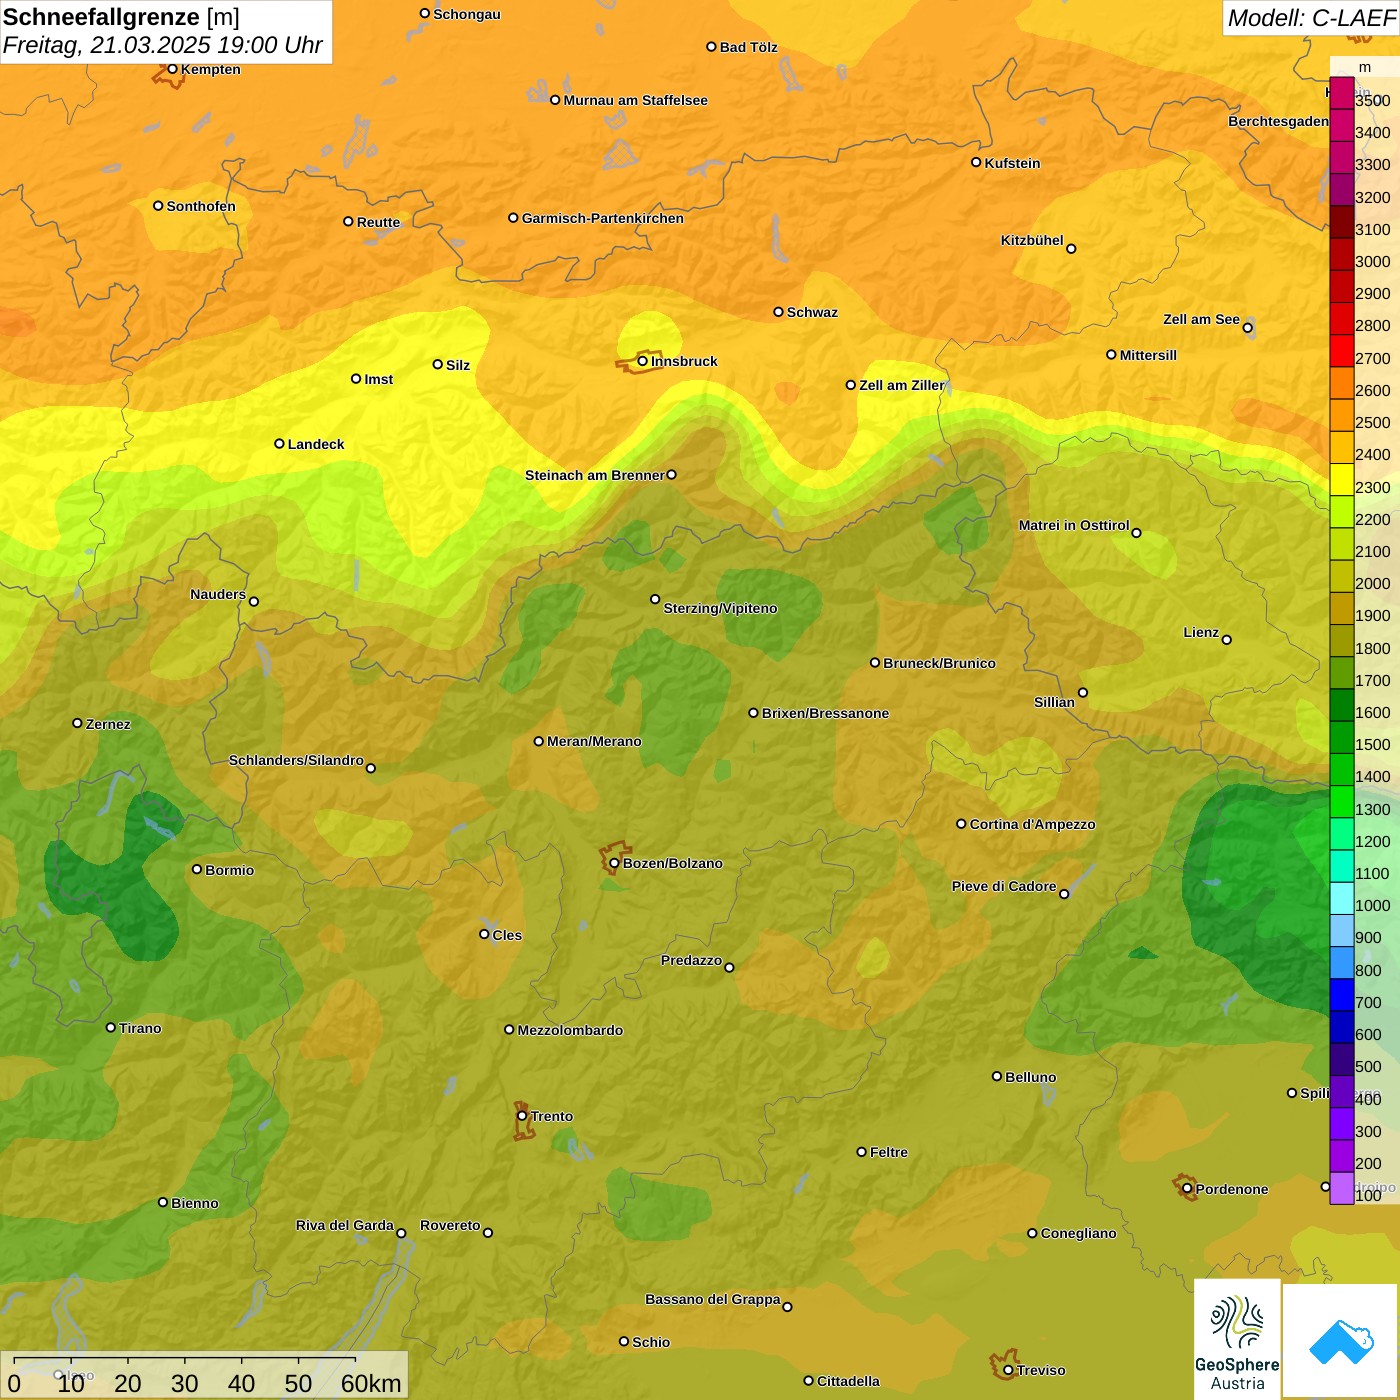Click the 'Bassano del Grappa' label
Screen dimensions: 1400x1400
(x=713, y=1299)
